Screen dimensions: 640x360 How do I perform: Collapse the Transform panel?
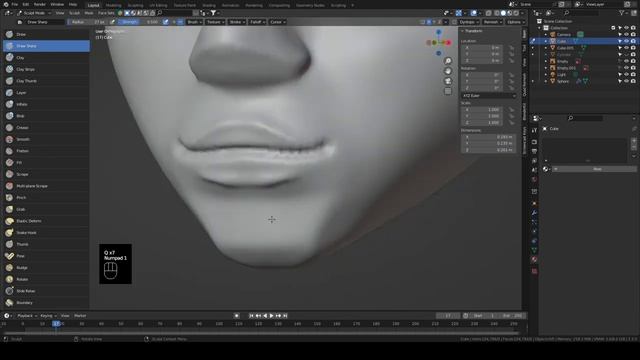tap(472, 31)
